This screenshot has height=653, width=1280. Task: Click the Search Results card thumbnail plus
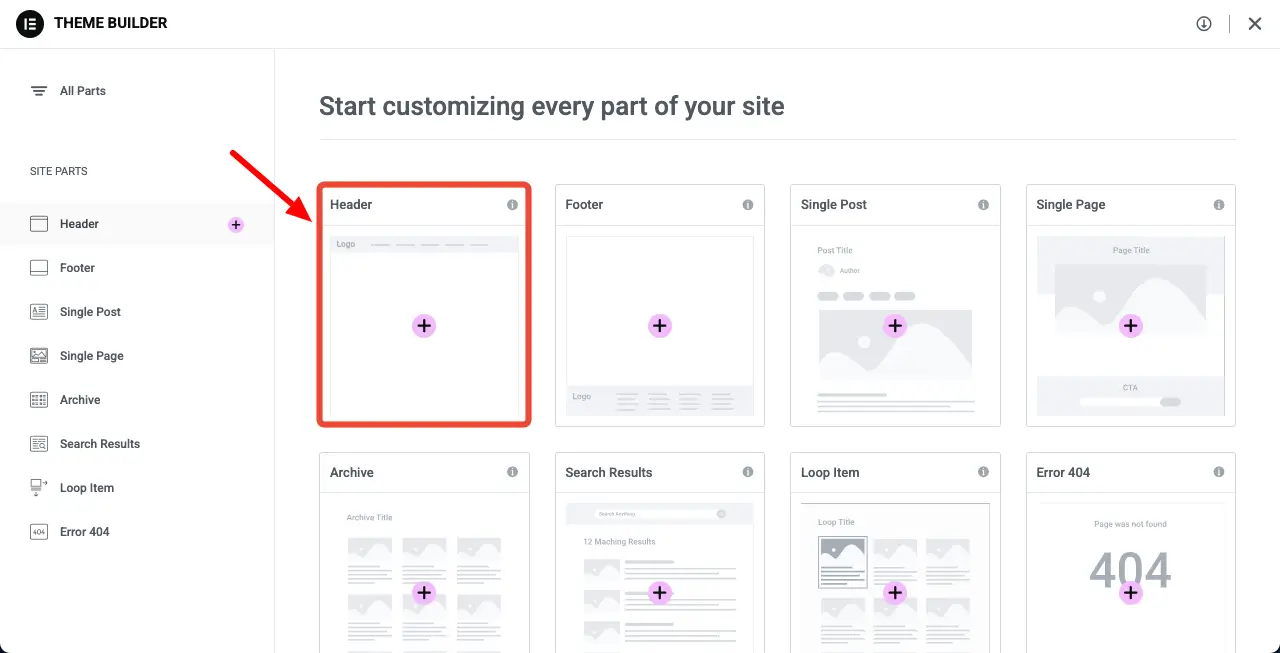(x=659, y=593)
